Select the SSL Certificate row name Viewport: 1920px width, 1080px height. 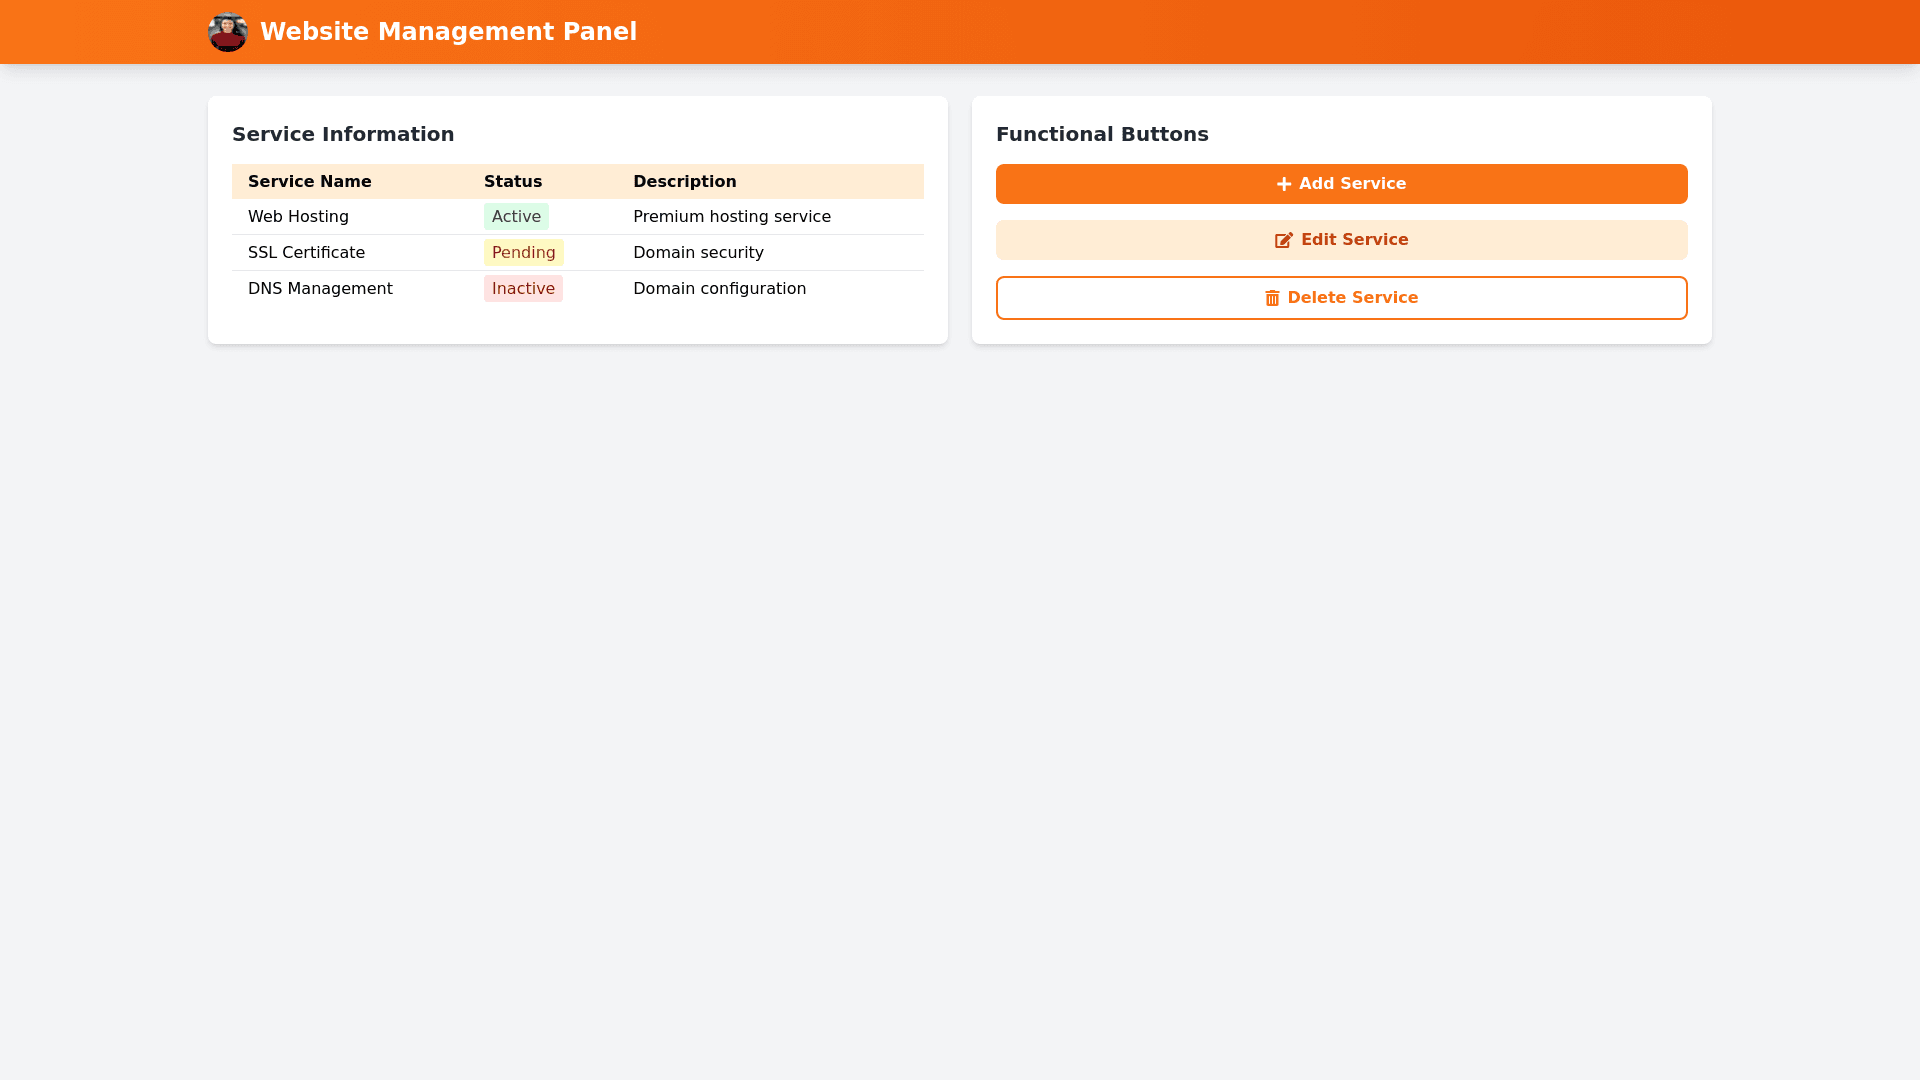[306, 253]
